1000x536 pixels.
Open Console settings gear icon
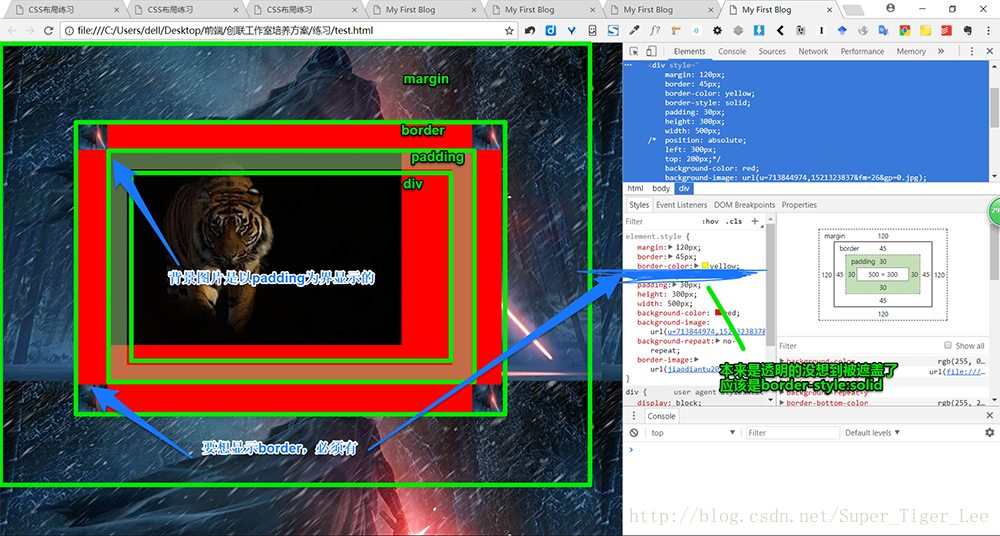(x=990, y=433)
